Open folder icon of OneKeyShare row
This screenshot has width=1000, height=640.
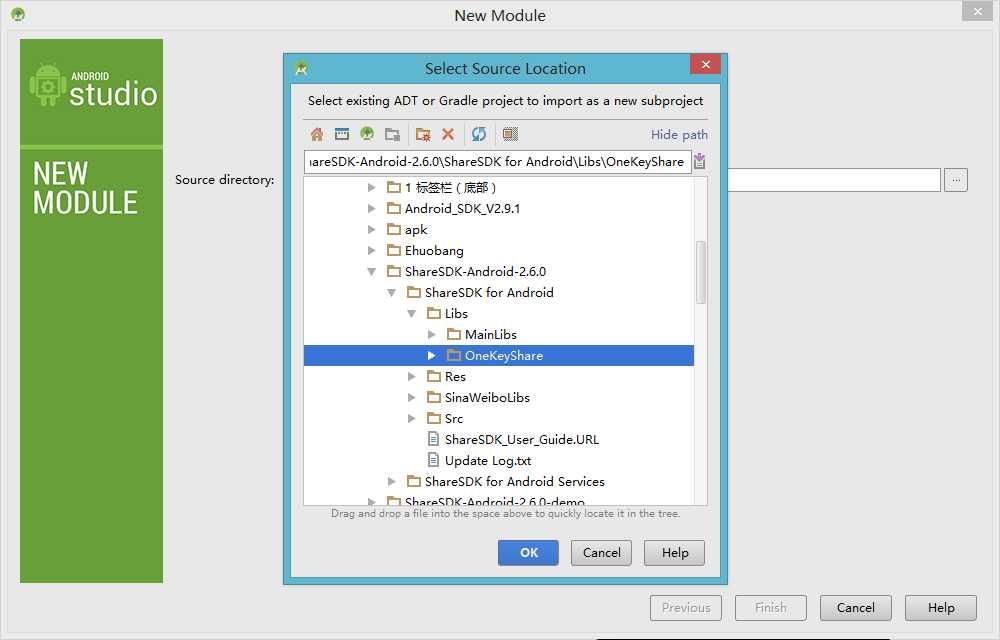[453, 355]
